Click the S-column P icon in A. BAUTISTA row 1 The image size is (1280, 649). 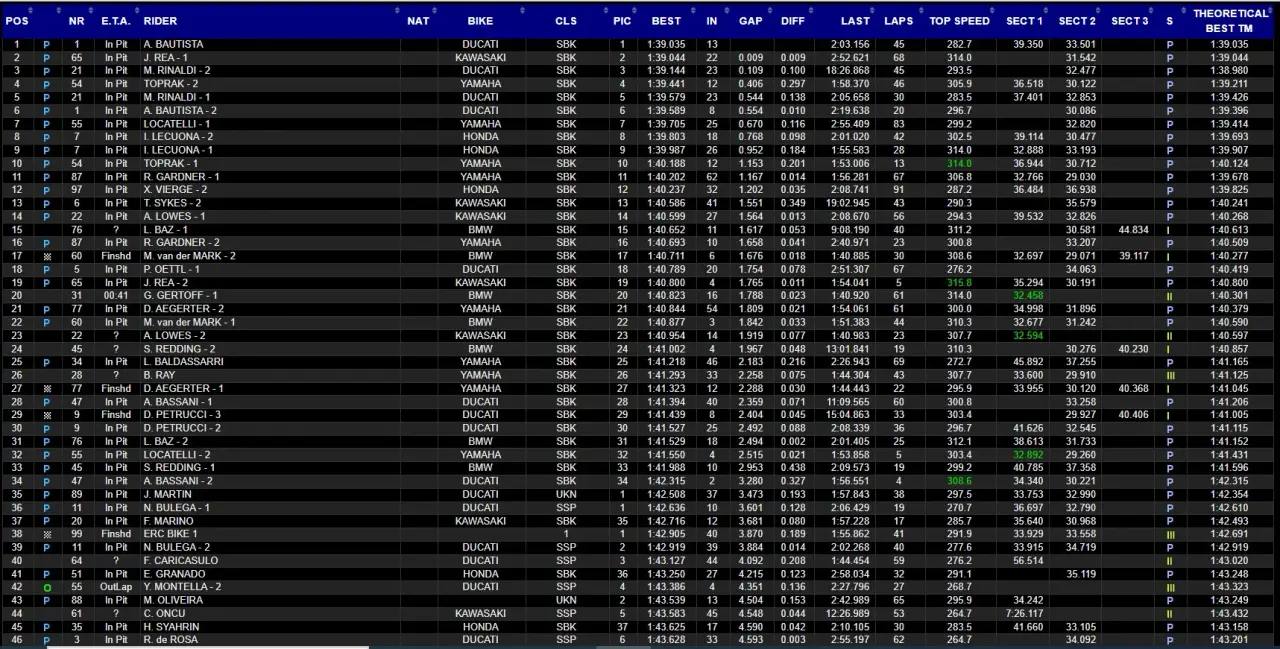1170,45
